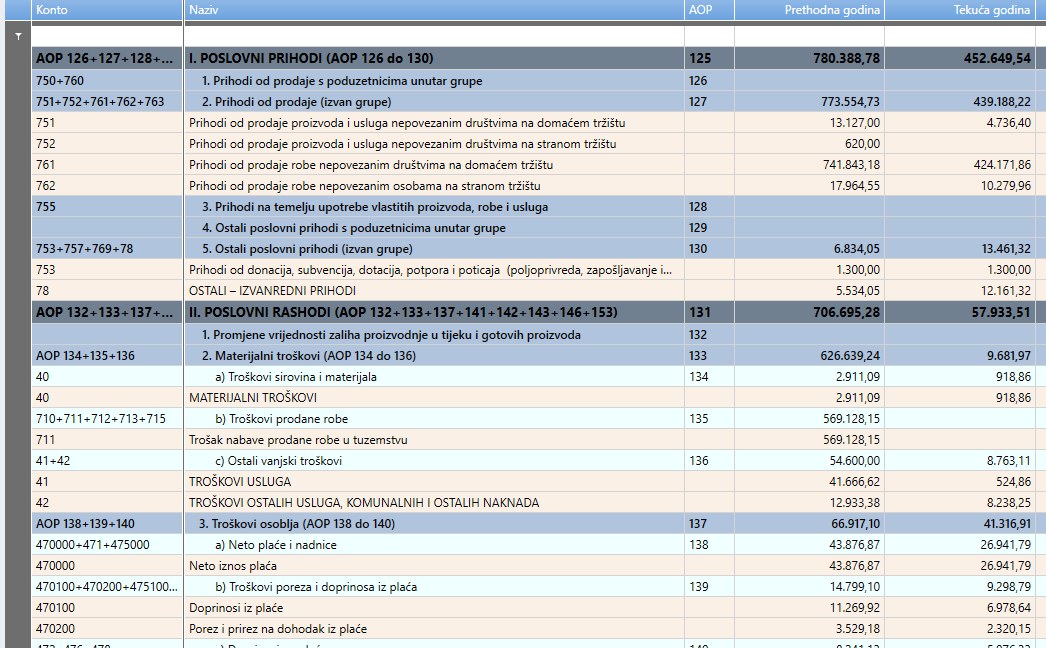The height and width of the screenshot is (648, 1046).
Task: Select the b) Troškovi prodane robe row
Action: 533,419
